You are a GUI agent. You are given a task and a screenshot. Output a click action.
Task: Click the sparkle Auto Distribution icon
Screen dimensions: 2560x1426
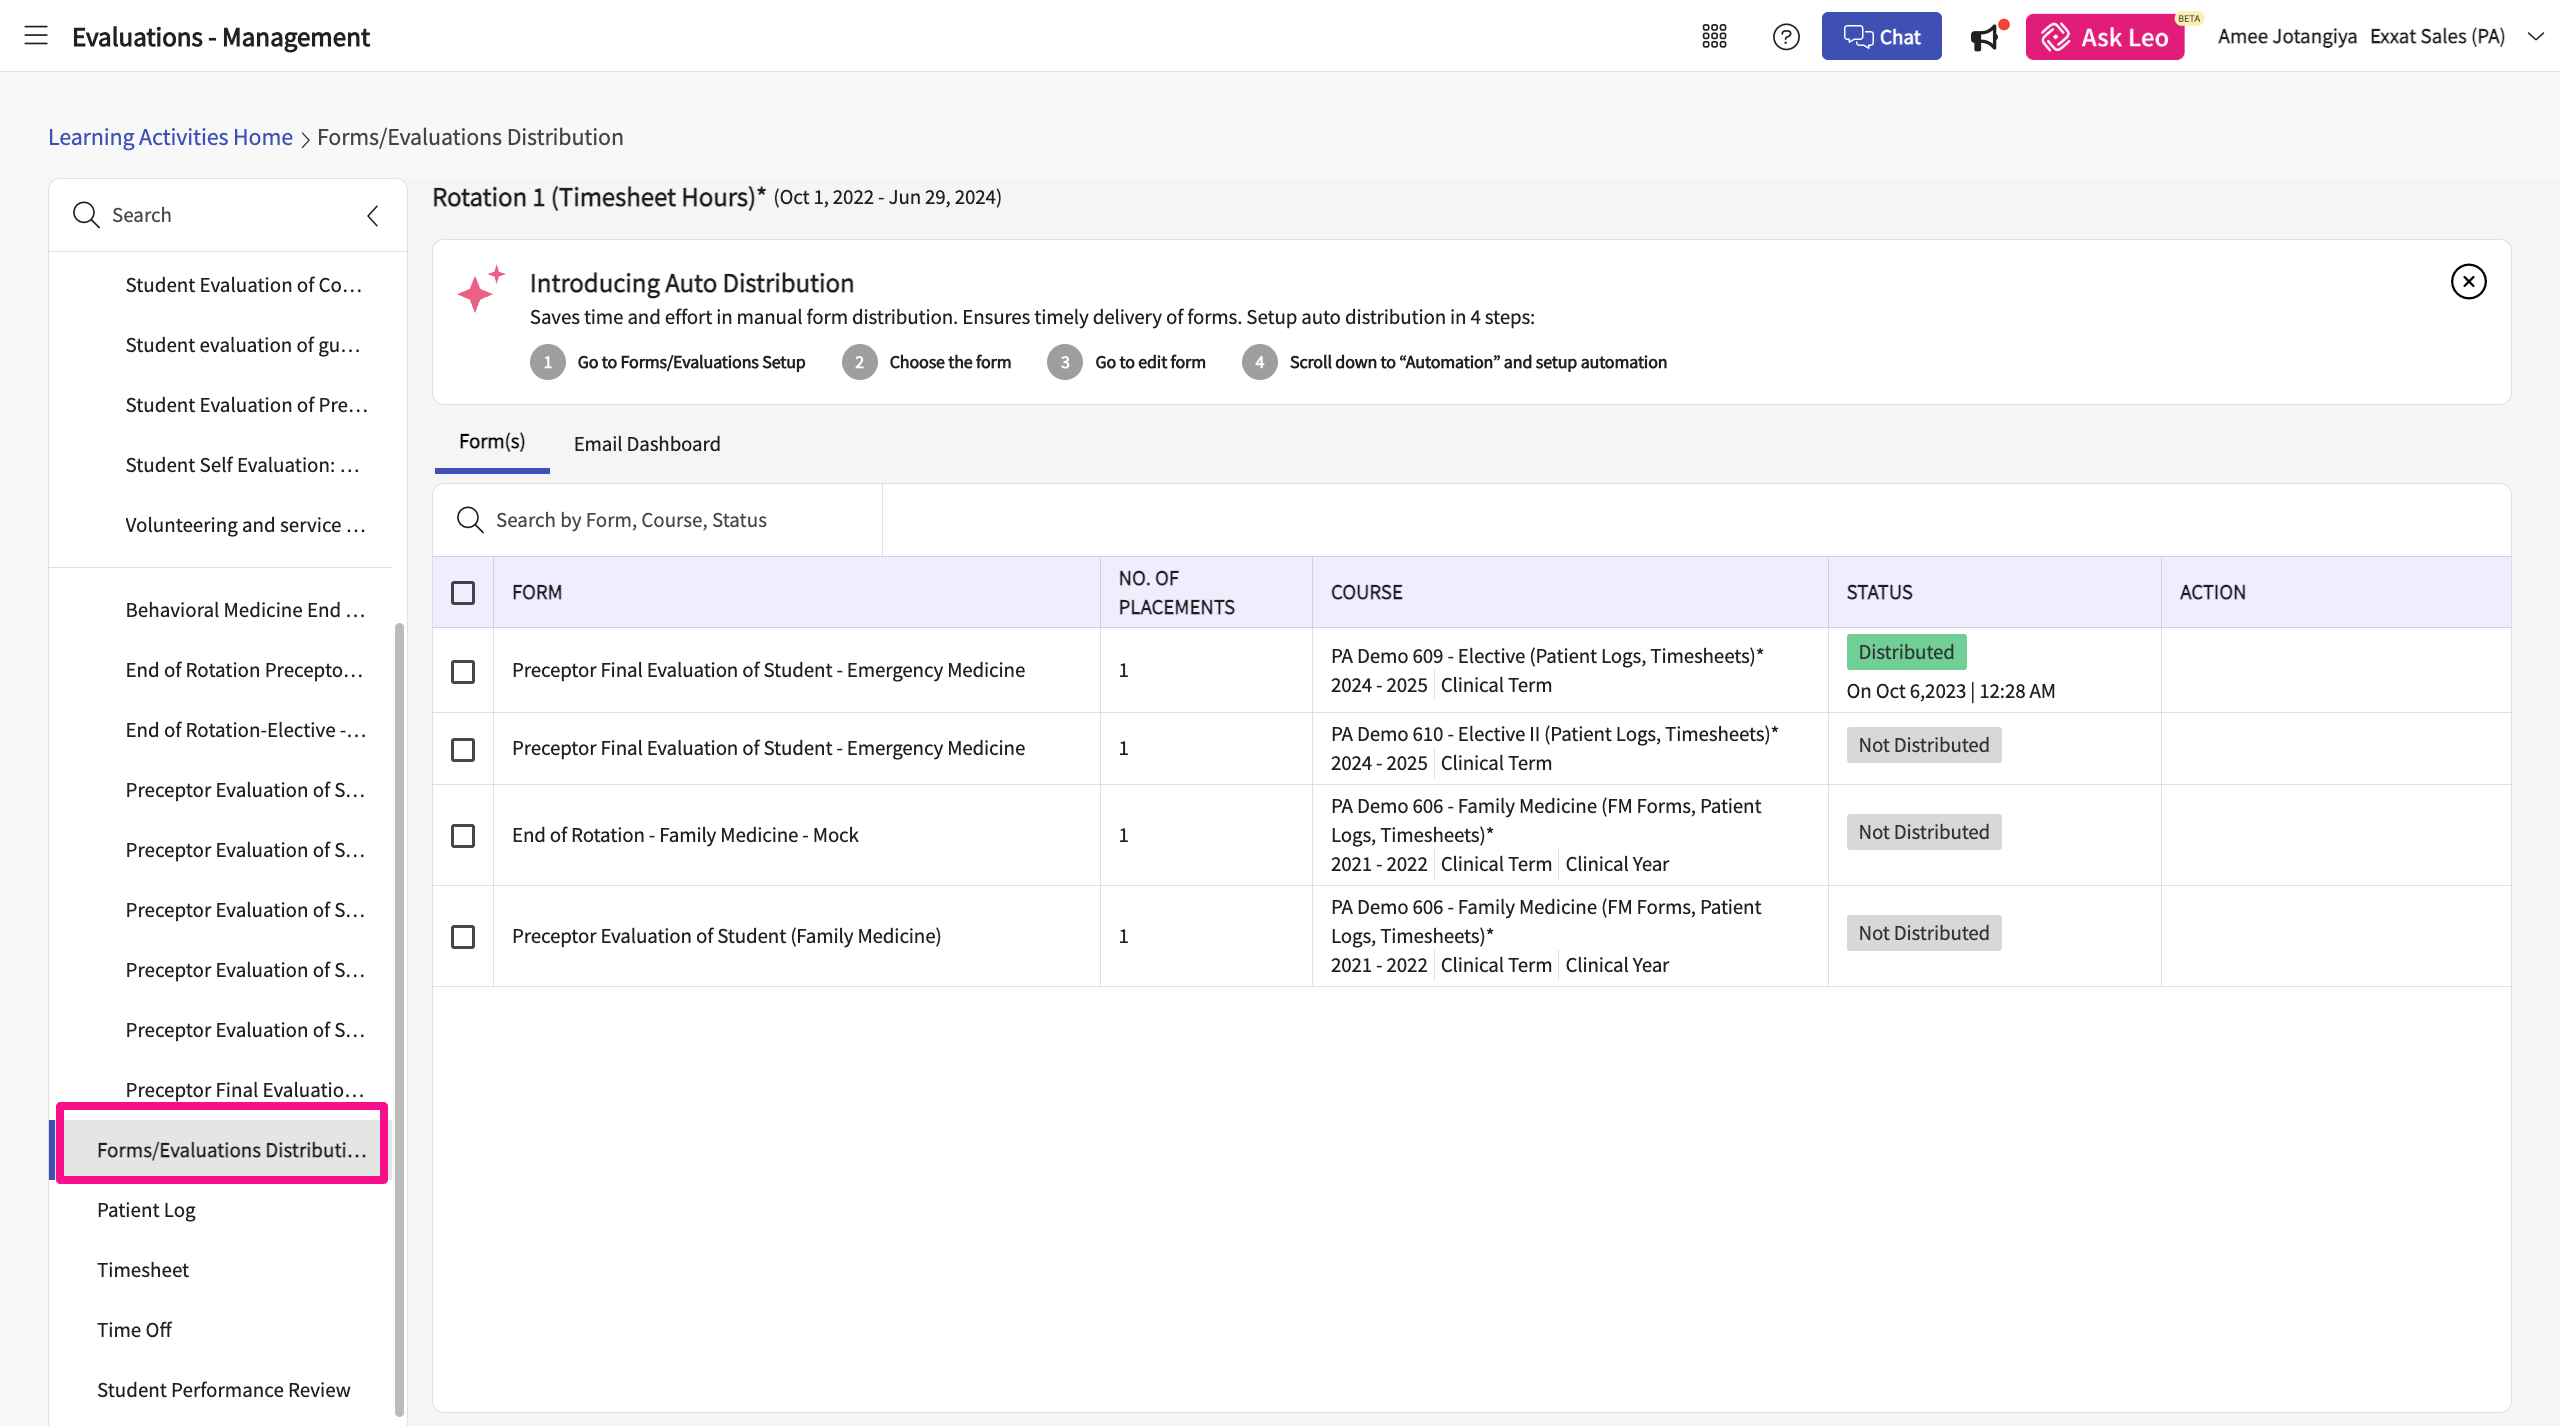point(480,290)
